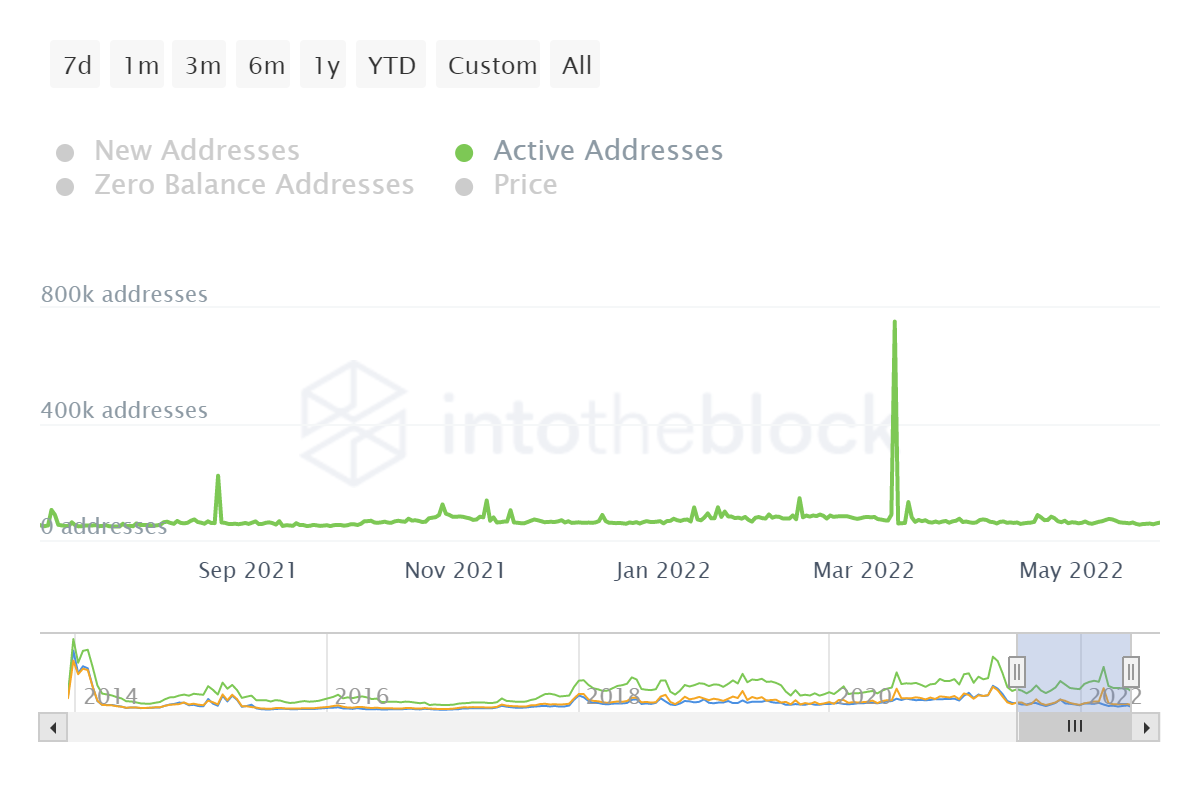Viewport: 1200px width, 800px height.
Task: Click the right navigator range handle
Action: (1131, 671)
